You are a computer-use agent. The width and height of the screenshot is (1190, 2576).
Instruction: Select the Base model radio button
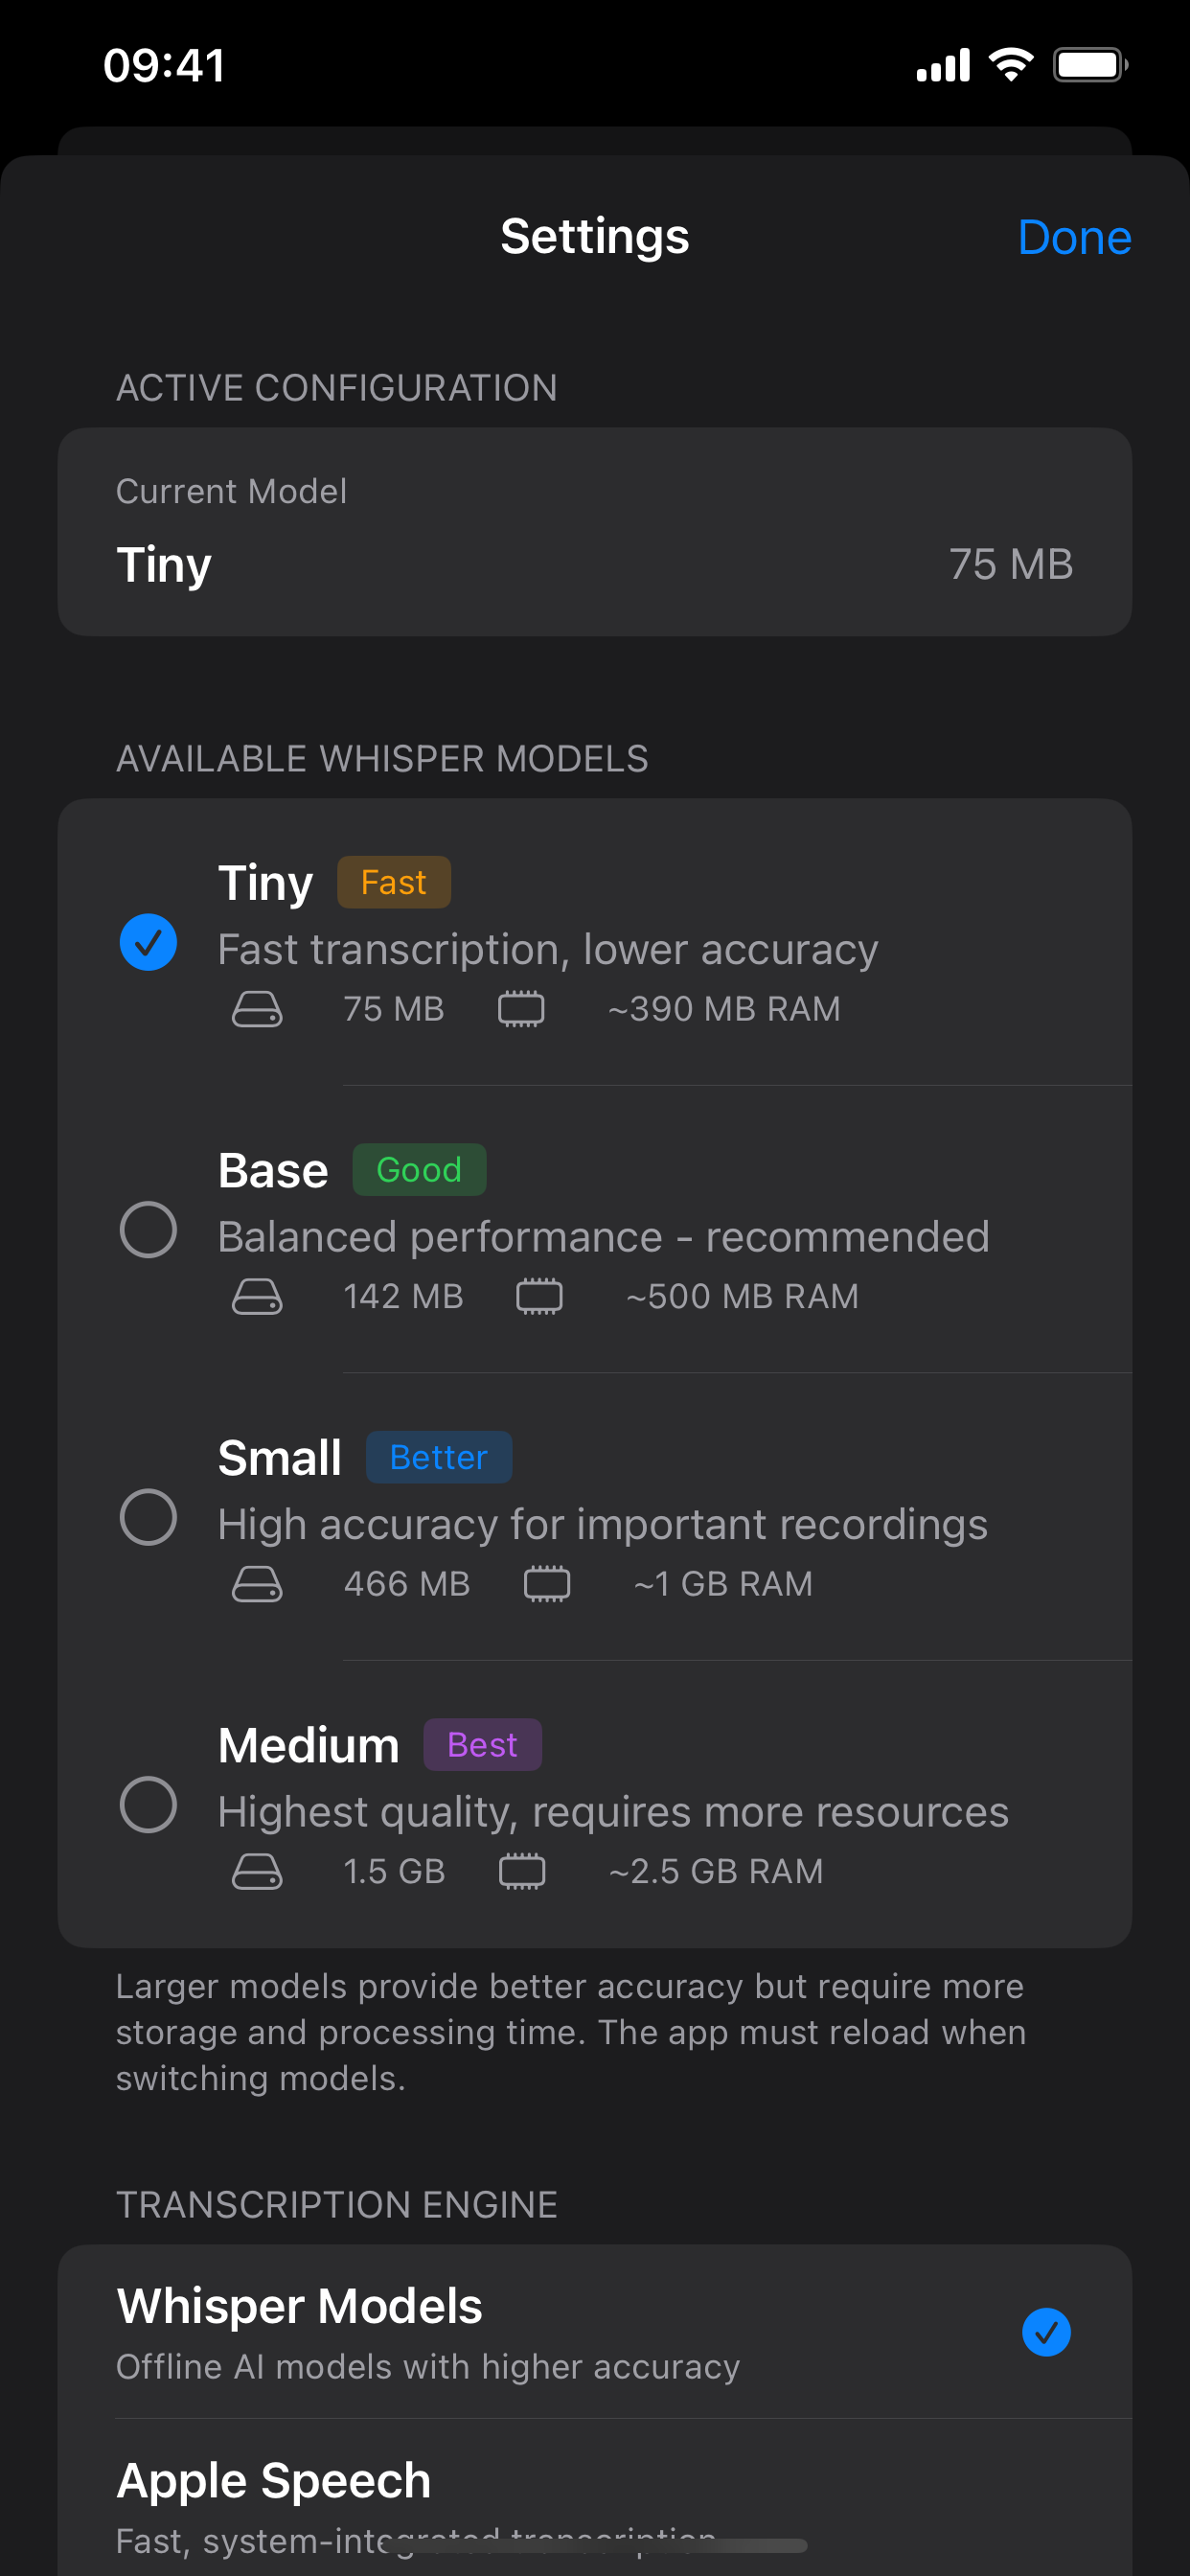click(148, 1230)
